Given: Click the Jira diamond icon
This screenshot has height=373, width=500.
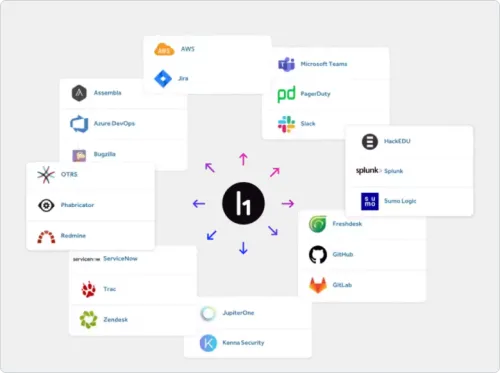Looking at the screenshot, I should [x=163, y=79].
